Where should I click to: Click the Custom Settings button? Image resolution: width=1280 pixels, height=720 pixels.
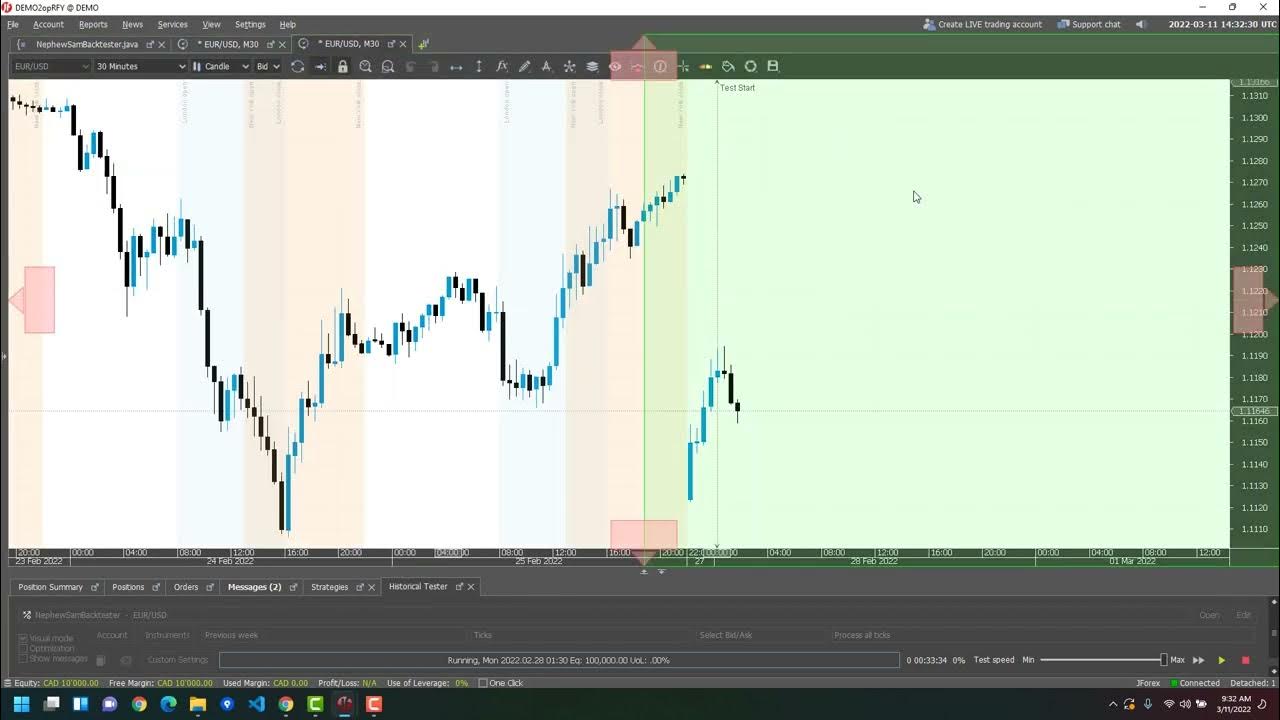coord(177,660)
